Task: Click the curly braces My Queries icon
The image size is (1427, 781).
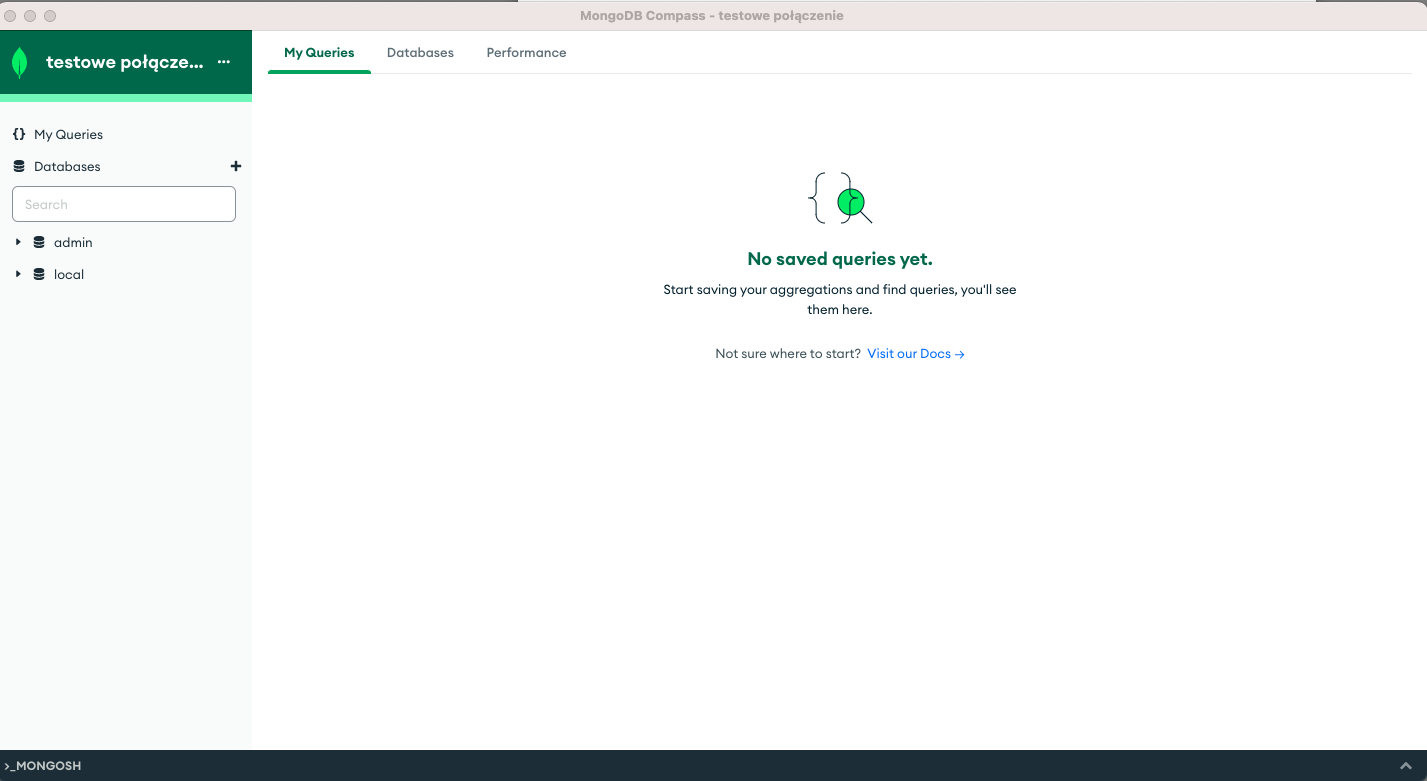Action: click(19, 134)
